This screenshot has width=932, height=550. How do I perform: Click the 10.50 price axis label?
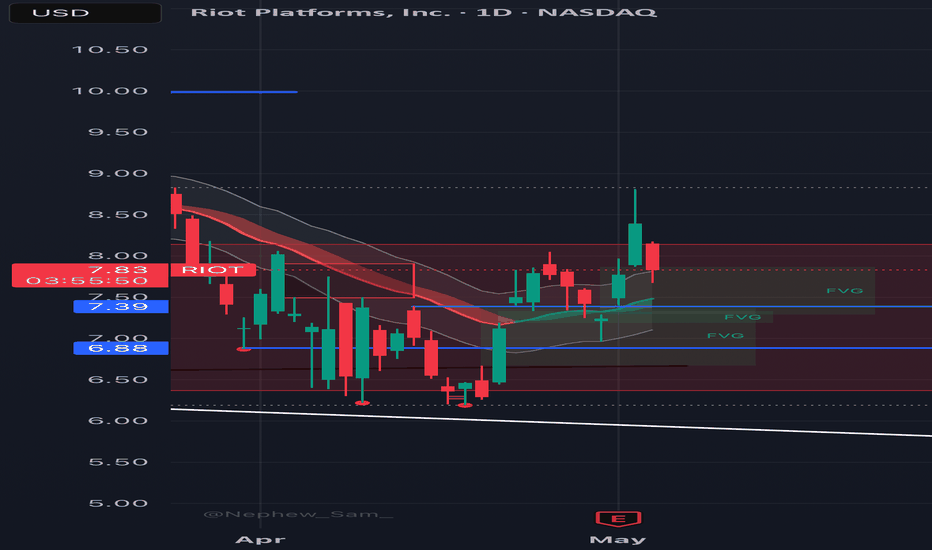tap(110, 50)
